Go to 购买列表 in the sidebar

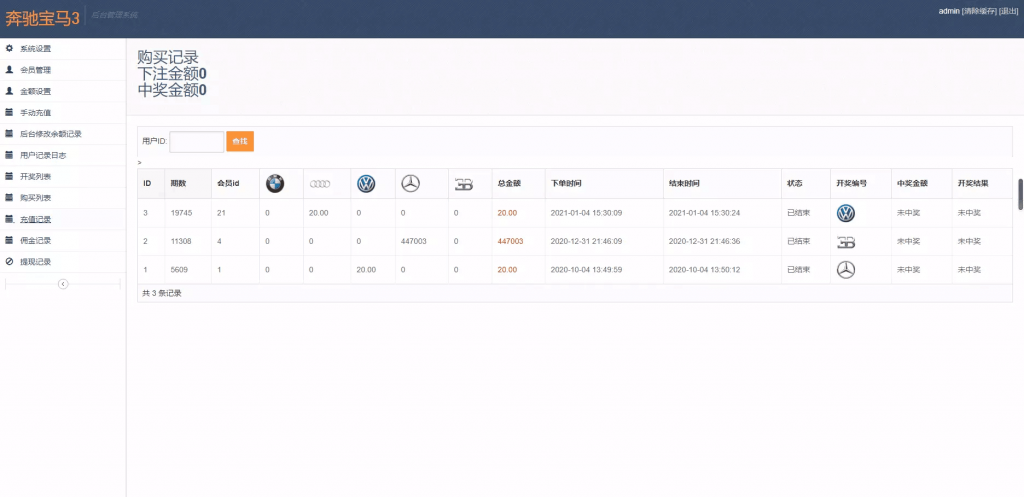coord(35,198)
